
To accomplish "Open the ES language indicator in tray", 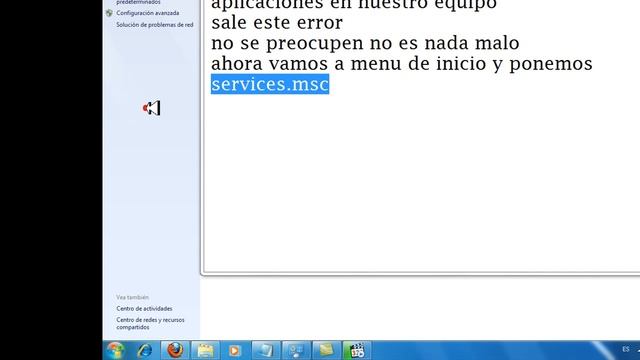I will pos(626,349).
